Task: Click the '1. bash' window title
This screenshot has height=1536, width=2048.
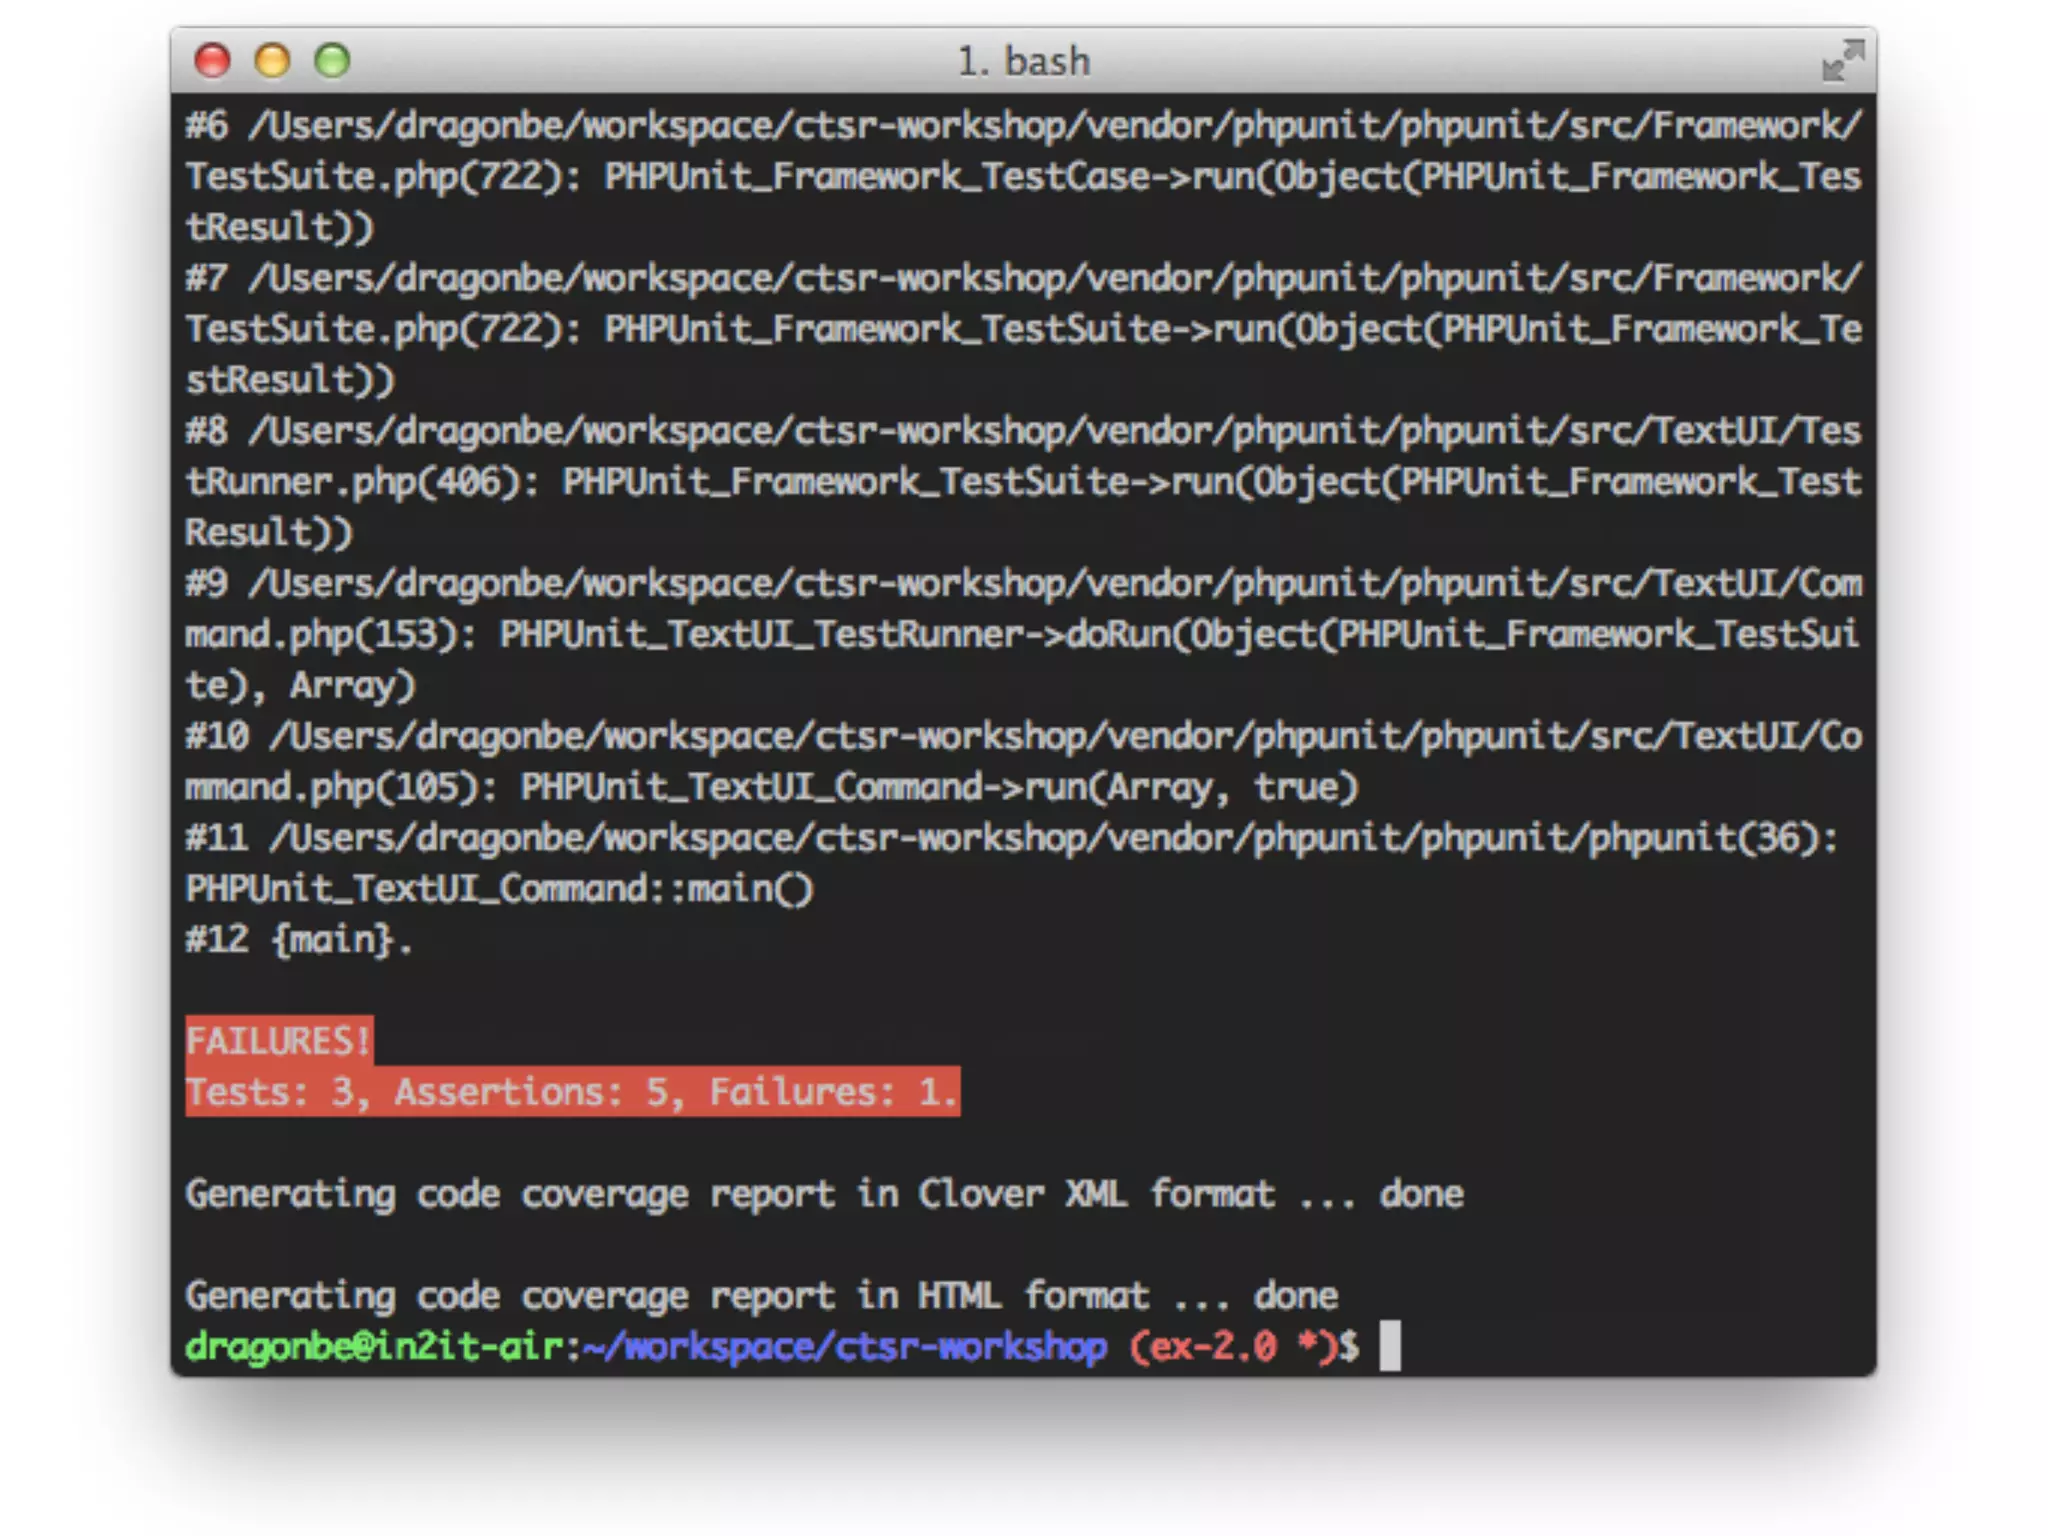Action: (1023, 62)
